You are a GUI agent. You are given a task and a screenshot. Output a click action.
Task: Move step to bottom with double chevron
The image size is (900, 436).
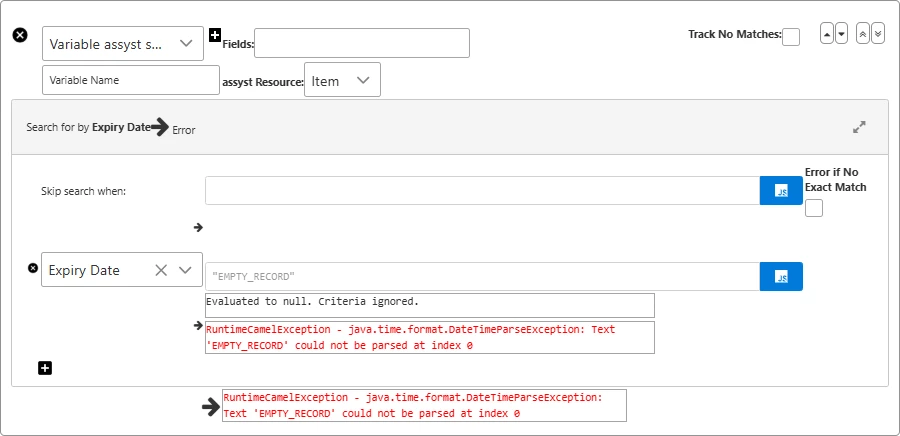[x=878, y=34]
